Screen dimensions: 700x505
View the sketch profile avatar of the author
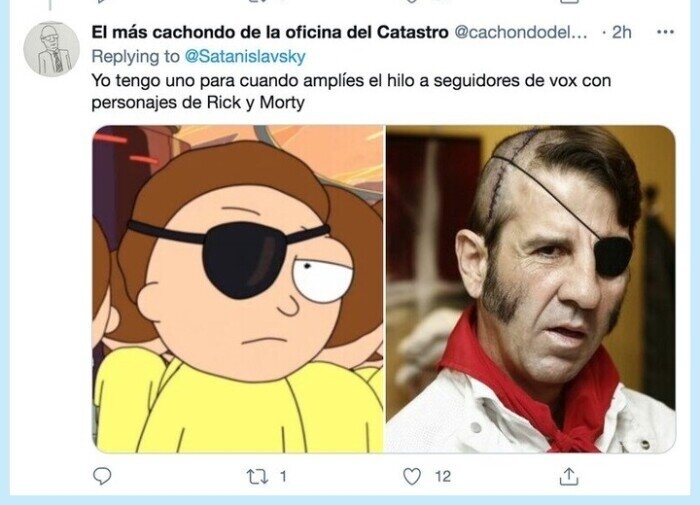coord(51,49)
